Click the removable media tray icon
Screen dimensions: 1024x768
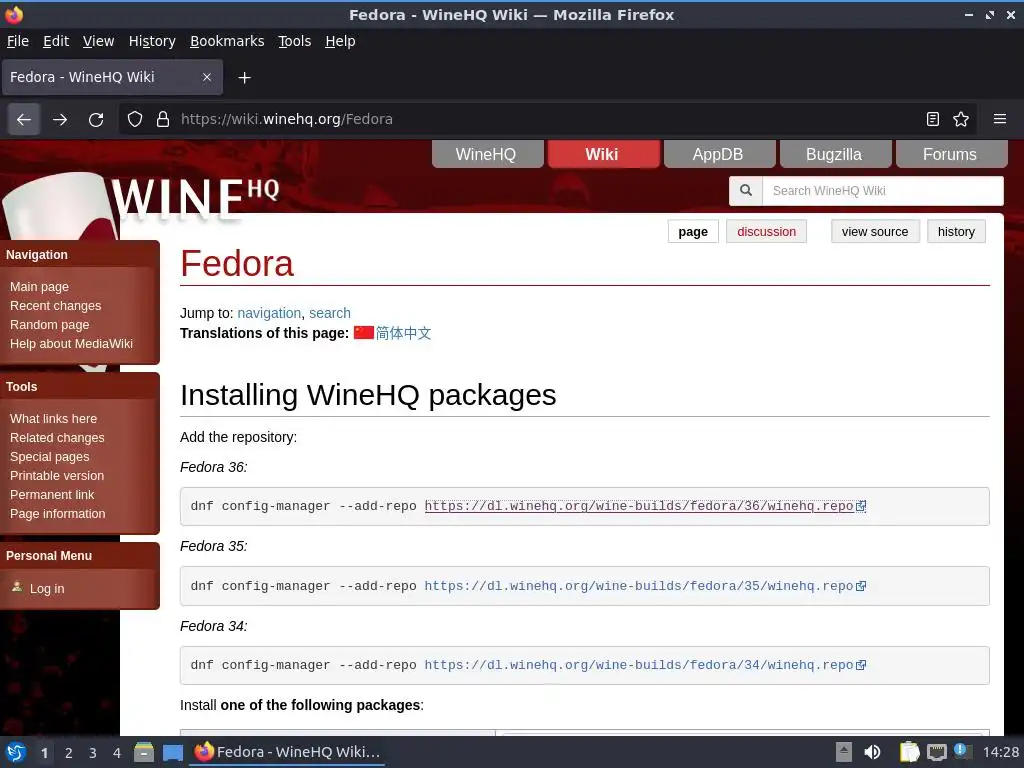coord(844,752)
